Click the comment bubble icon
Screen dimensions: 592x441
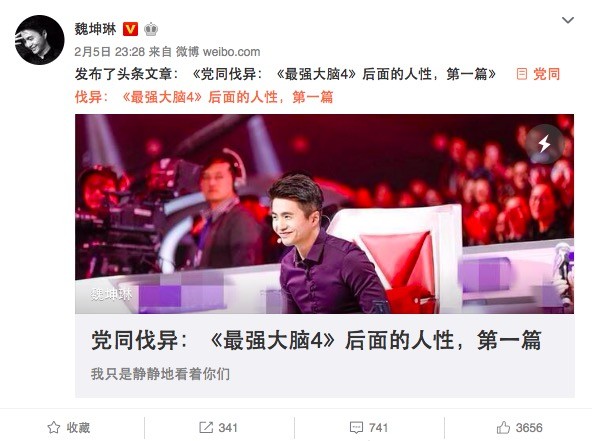click(356, 427)
